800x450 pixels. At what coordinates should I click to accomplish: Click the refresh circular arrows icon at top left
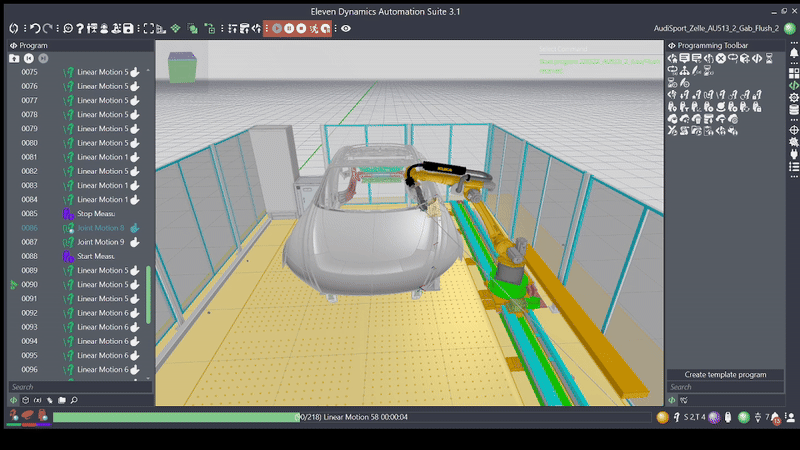(x=14, y=29)
